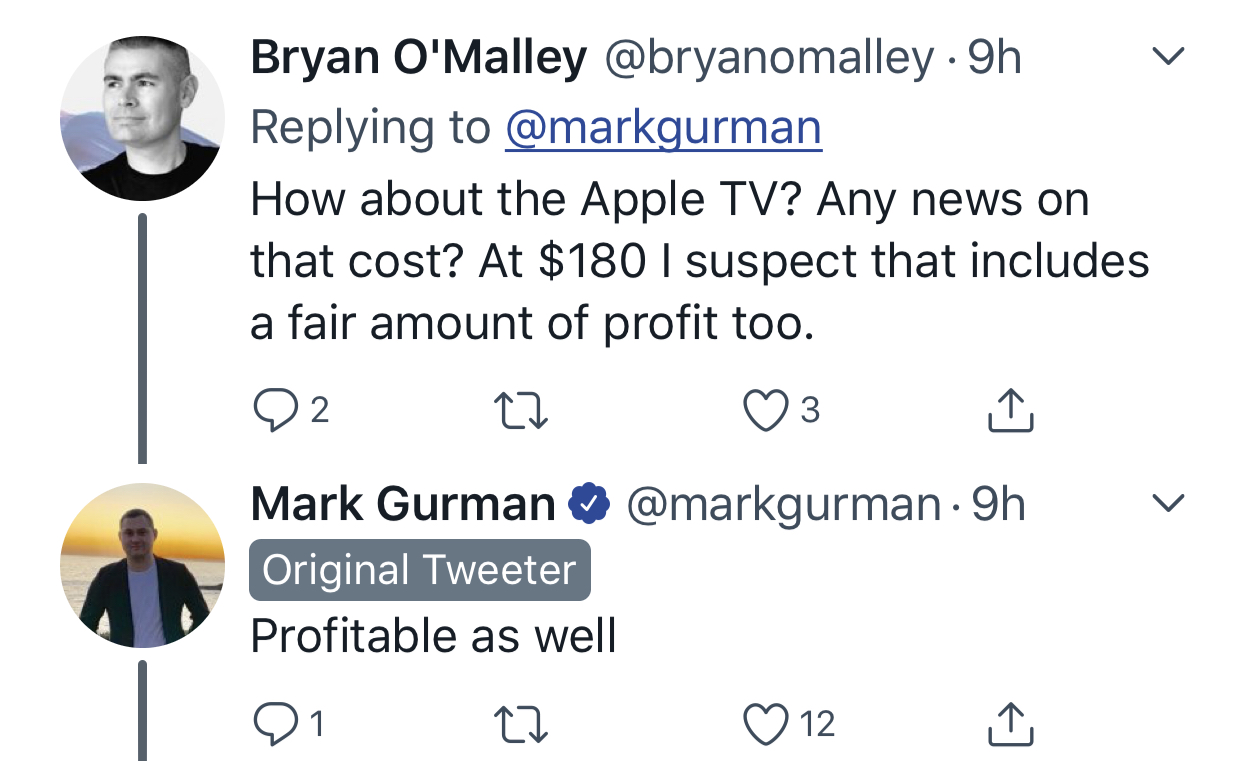The width and height of the screenshot is (1242, 761).
Task: Retweet Mark Gurman's 'Profitable as well' tweet
Action: (x=522, y=724)
